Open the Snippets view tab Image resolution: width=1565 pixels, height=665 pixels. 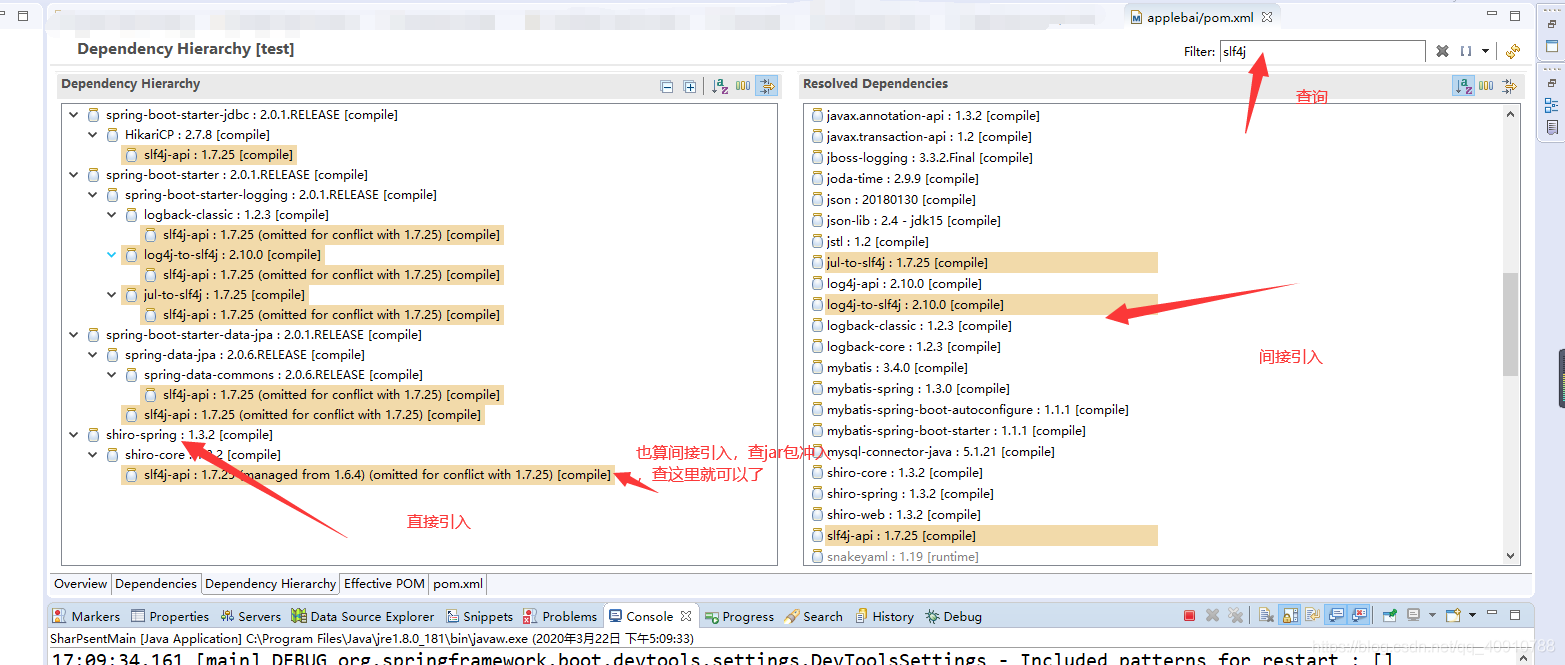479,616
